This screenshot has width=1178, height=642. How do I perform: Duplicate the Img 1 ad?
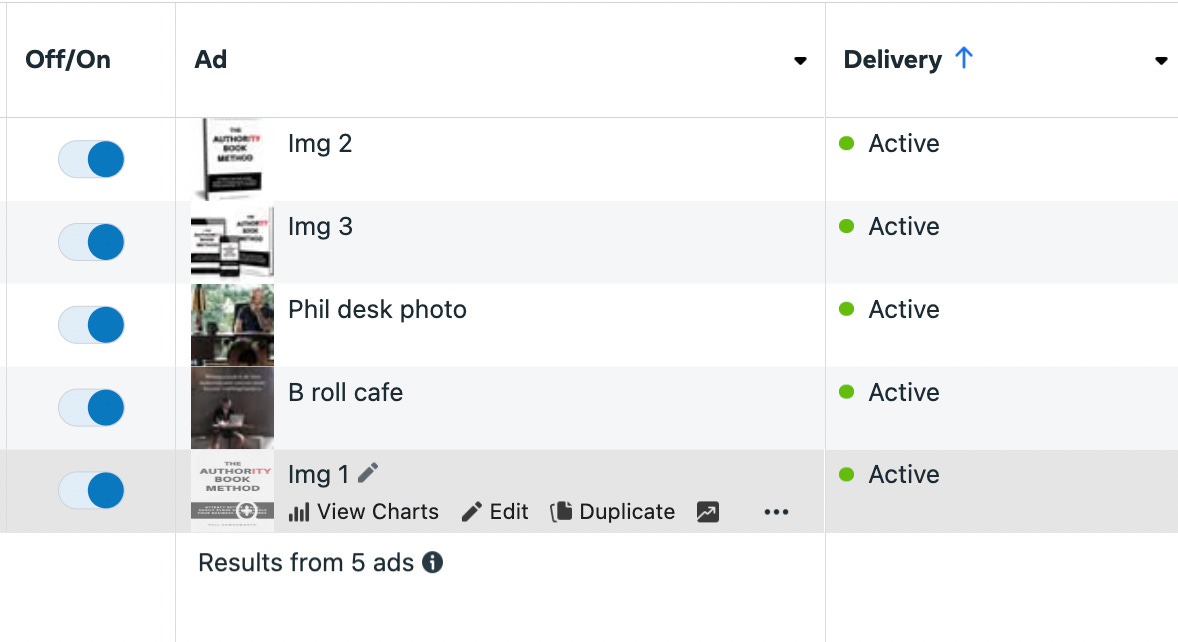[x=613, y=512]
